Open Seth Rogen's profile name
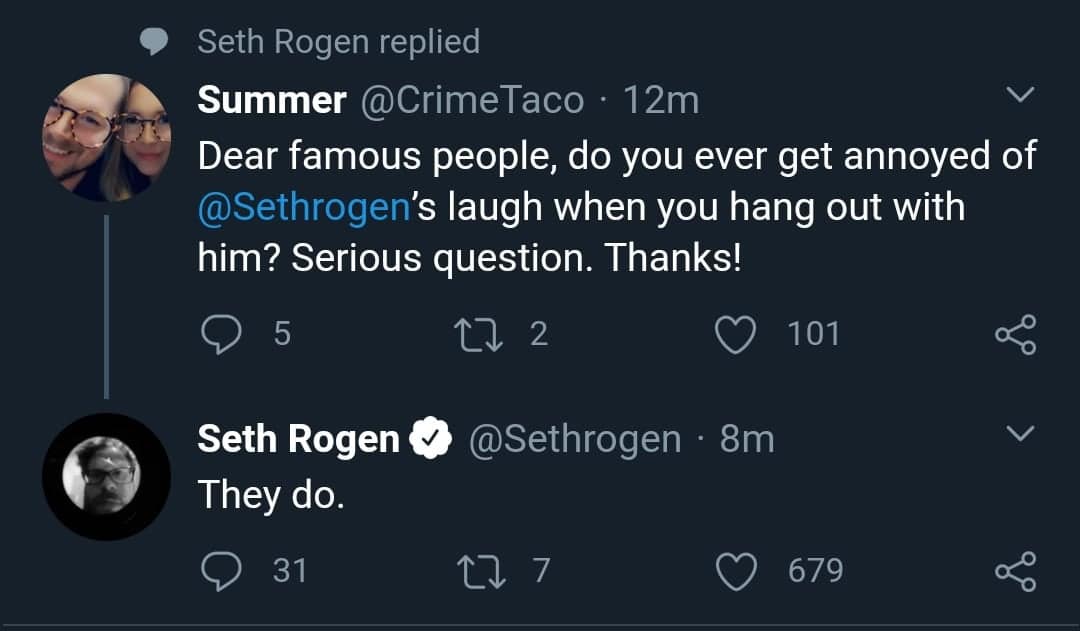 pos(298,439)
